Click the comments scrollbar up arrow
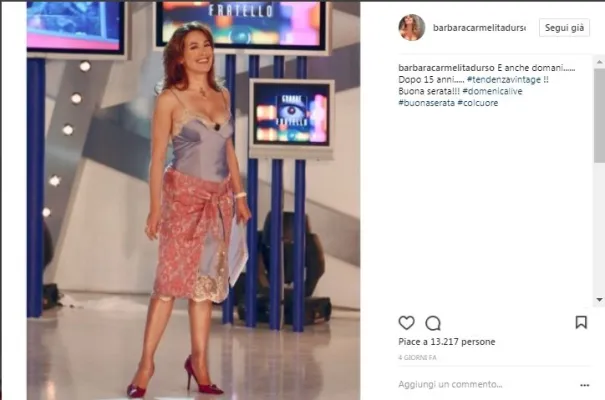The width and height of the screenshot is (605, 400). [x=599, y=62]
